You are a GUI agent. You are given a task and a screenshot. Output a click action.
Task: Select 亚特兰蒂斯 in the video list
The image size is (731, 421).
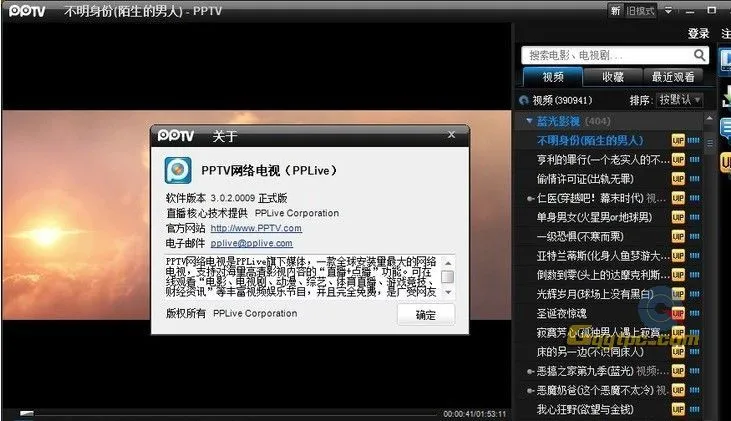pyautogui.click(x=603, y=255)
